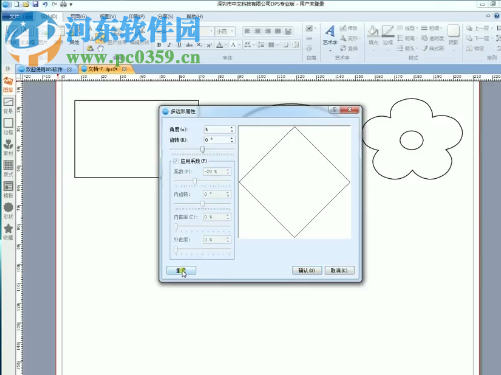Apply italic formatting with I icon
The width and height of the screenshot is (501, 375).
[x=169, y=45]
